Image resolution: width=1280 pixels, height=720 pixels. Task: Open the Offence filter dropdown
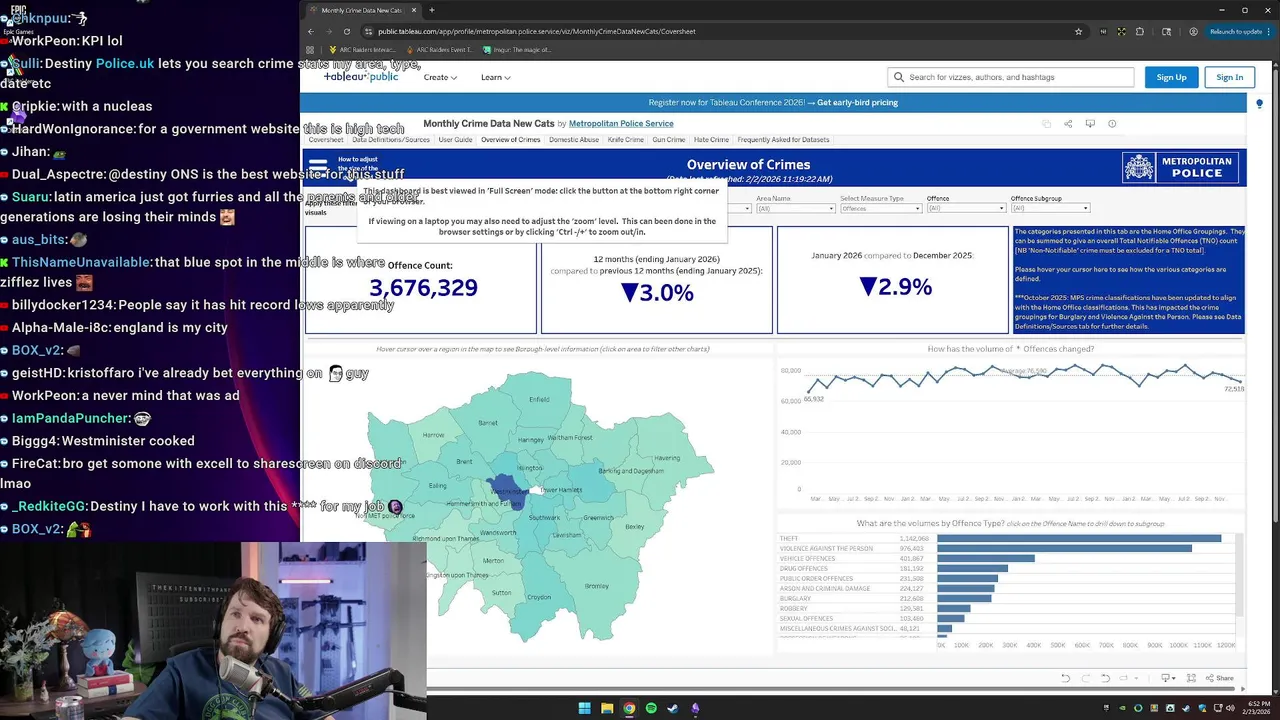tap(966, 208)
